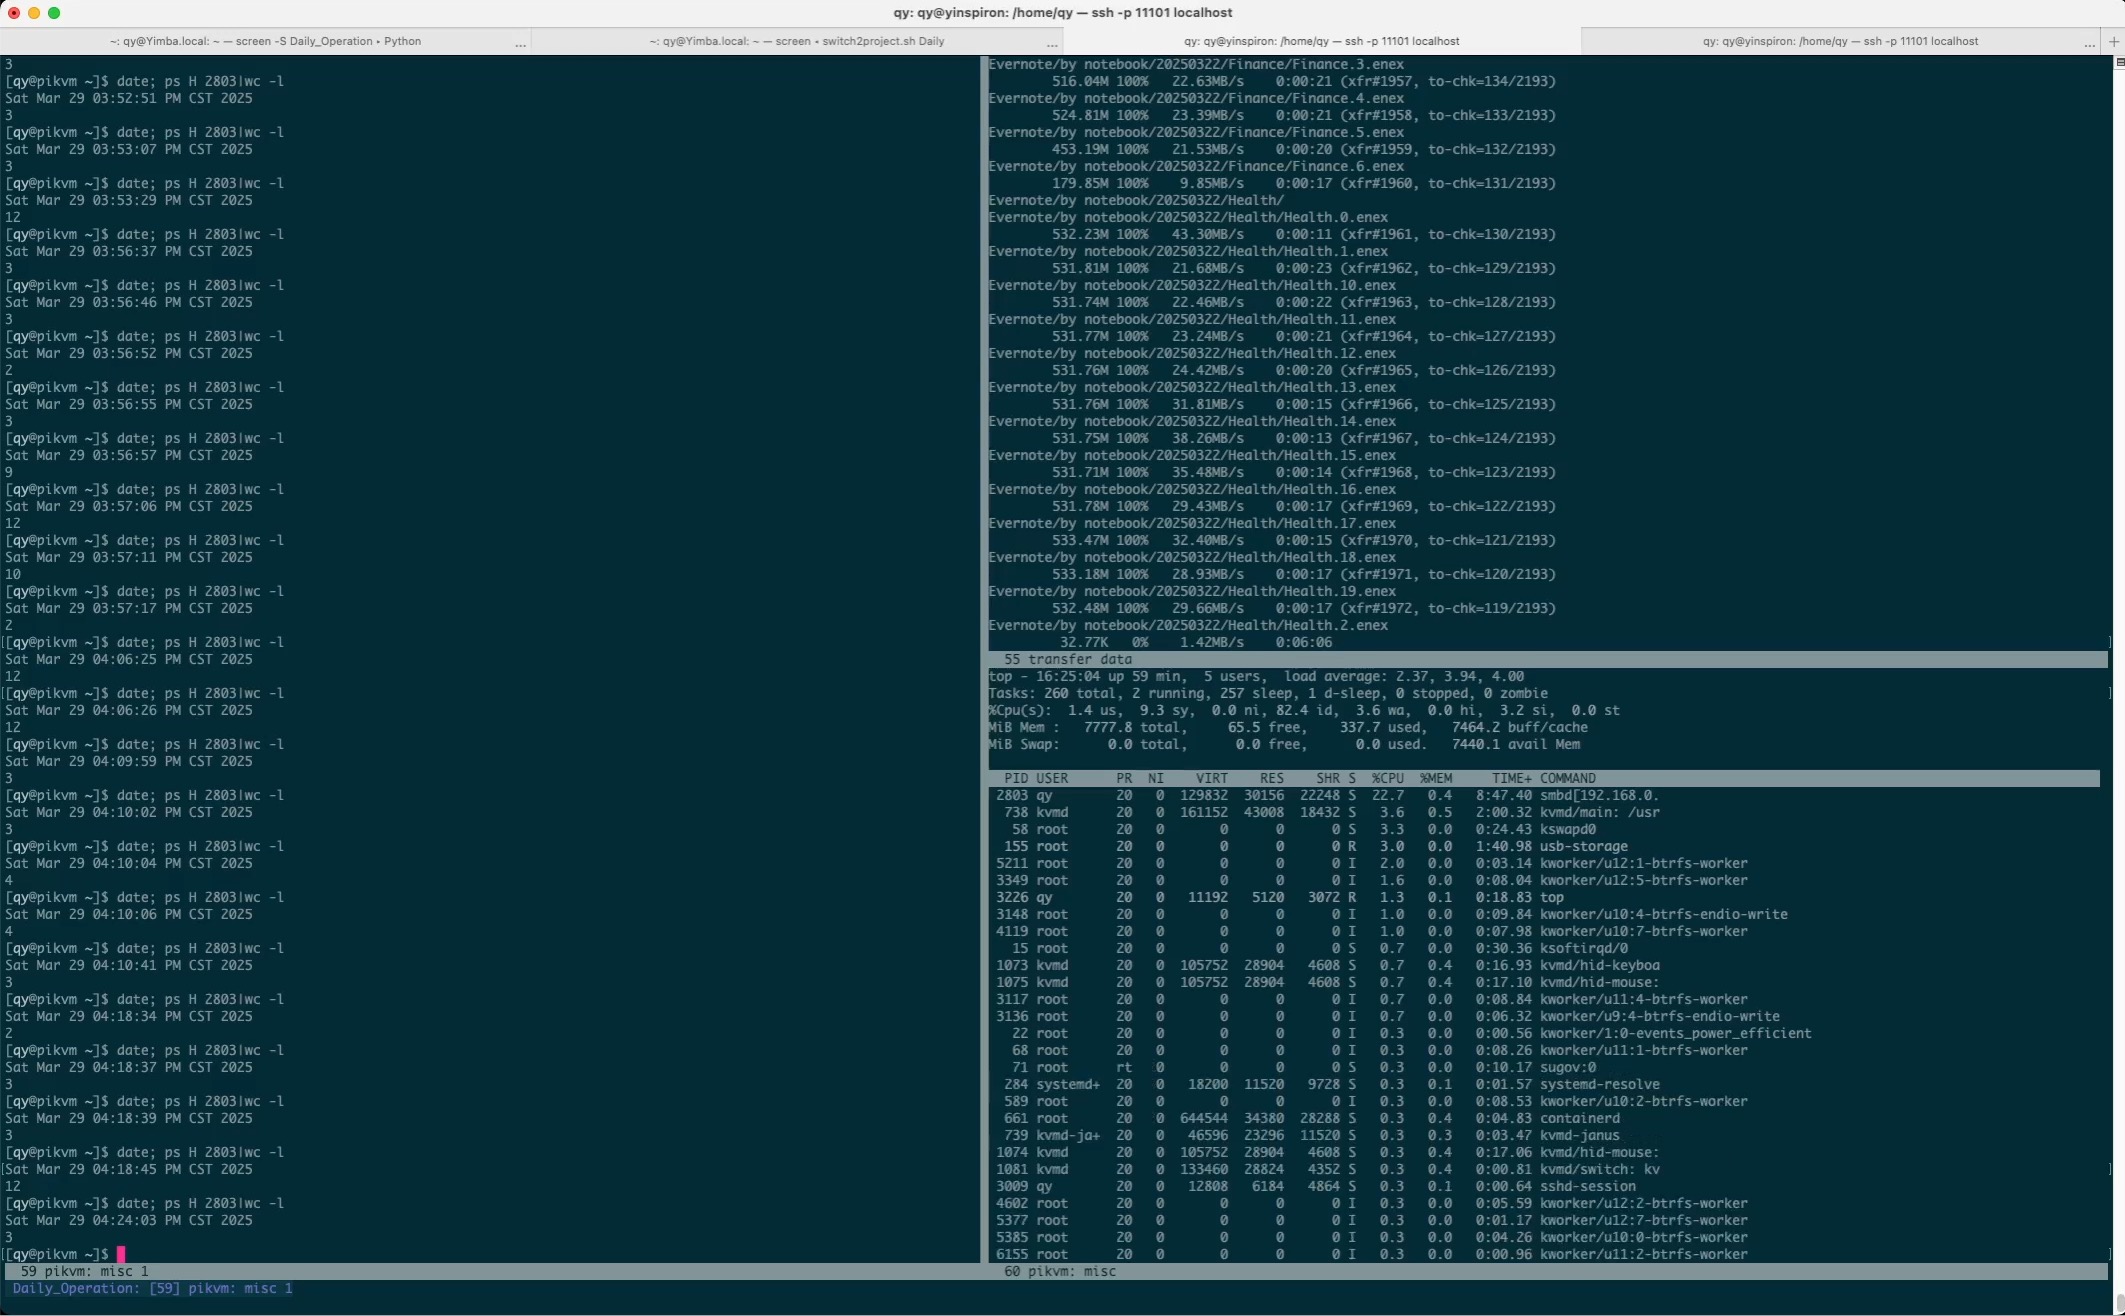Click the shell prompt cursor at the bottom
This screenshot has height=1316, width=2125.
click(121, 1254)
